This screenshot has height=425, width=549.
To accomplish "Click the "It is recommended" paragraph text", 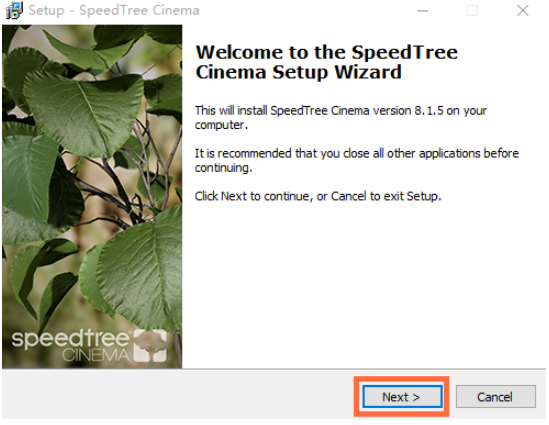I will [x=357, y=160].
